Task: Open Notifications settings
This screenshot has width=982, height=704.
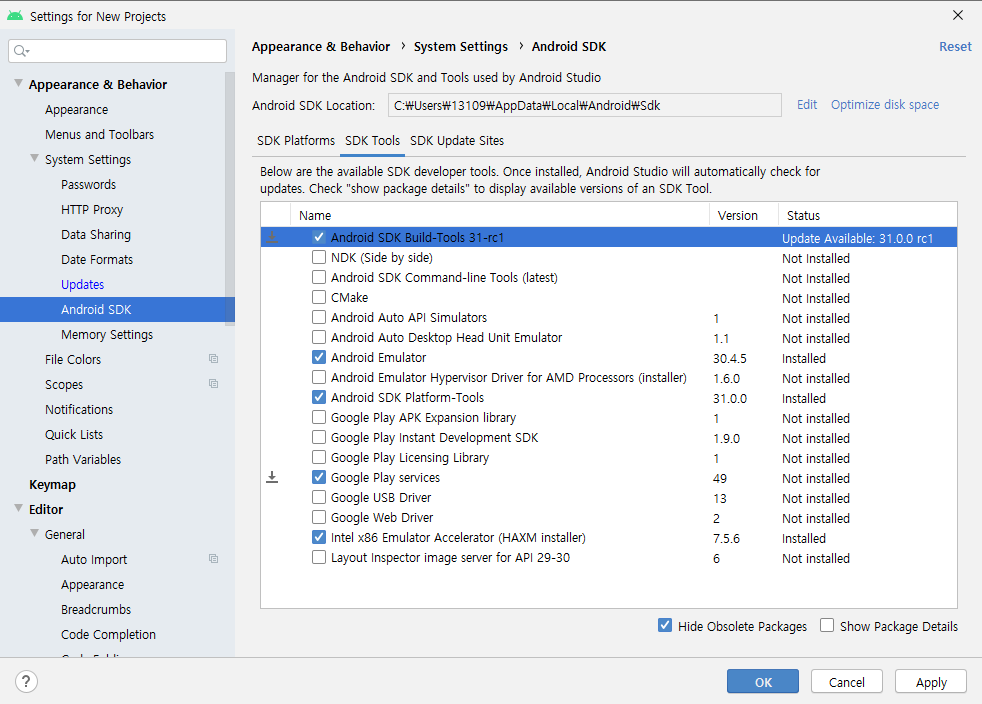Action: click(x=79, y=410)
